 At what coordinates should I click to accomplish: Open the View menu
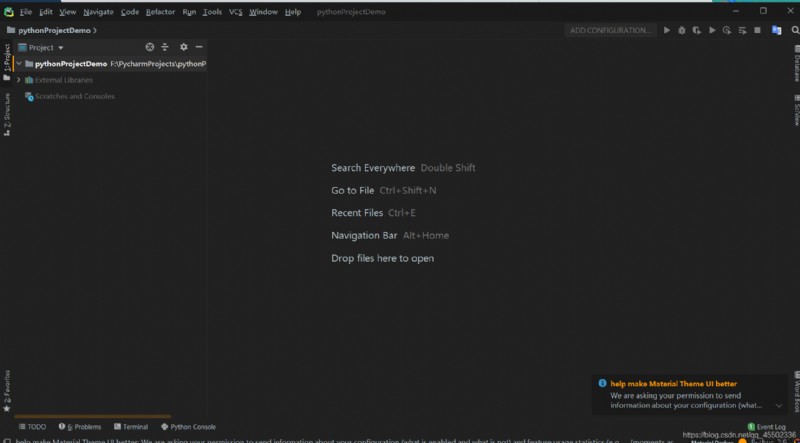68,12
